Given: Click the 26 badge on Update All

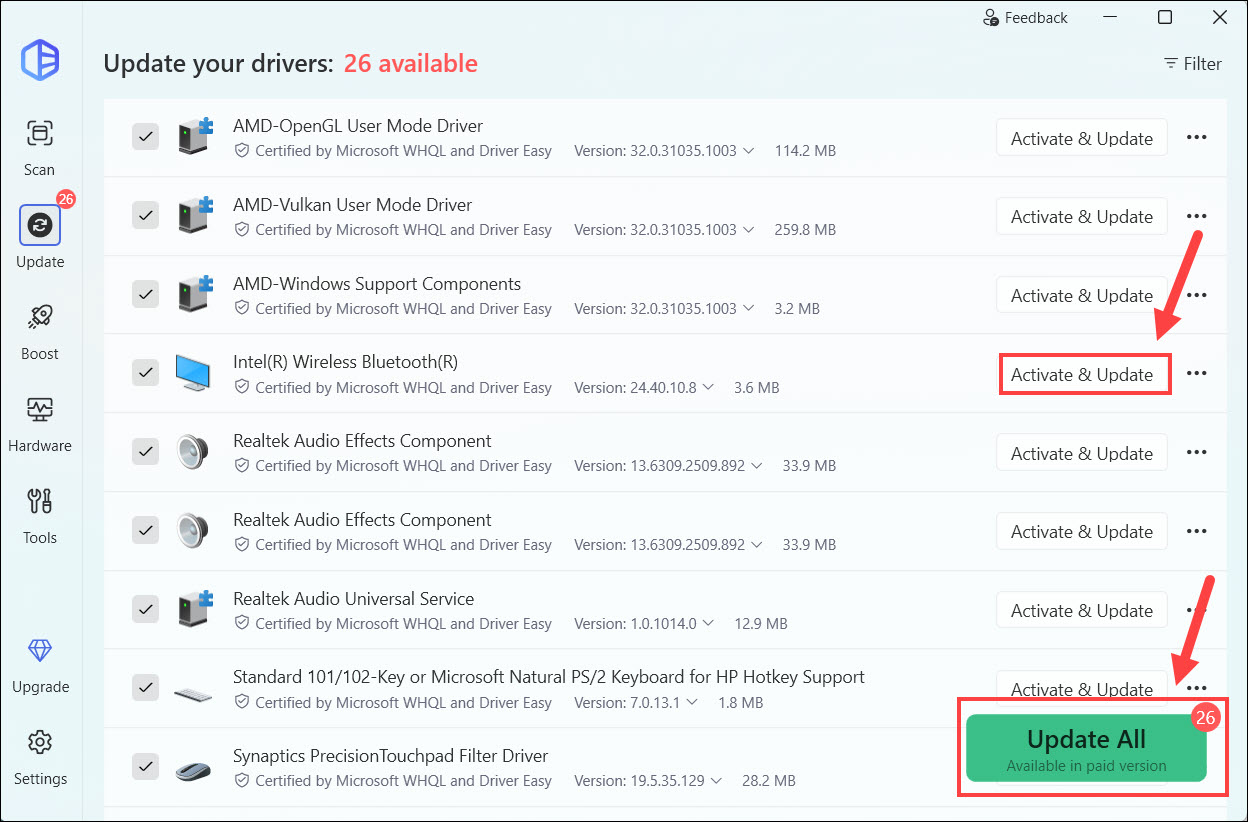Looking at the screenshot, I should (1206, 717).
